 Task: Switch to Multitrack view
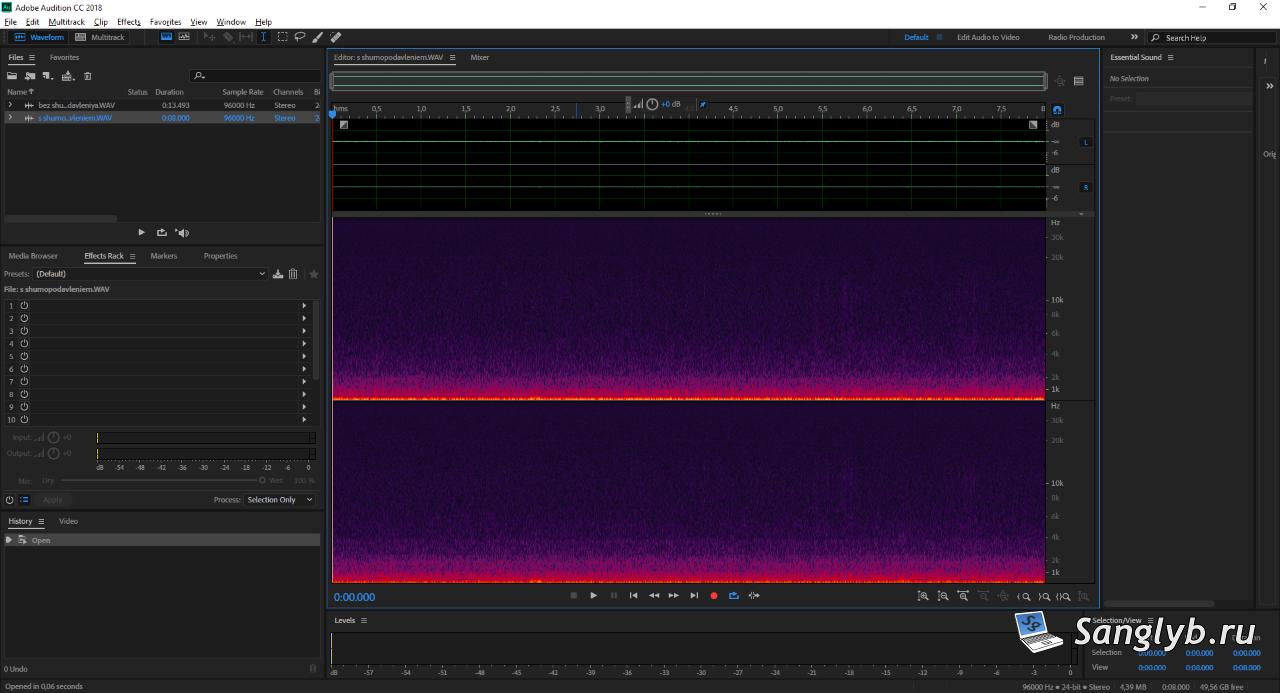tap(100, 37)
